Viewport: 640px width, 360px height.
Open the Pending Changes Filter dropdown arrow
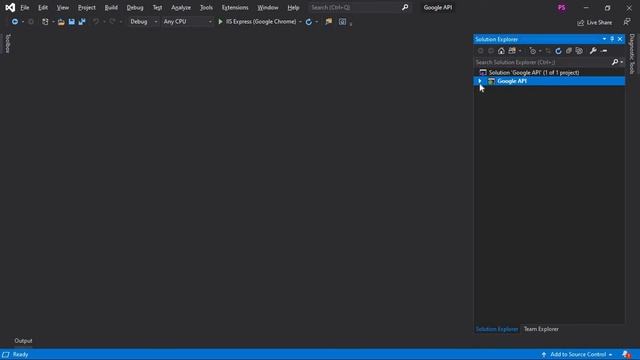tap(540, 51)
